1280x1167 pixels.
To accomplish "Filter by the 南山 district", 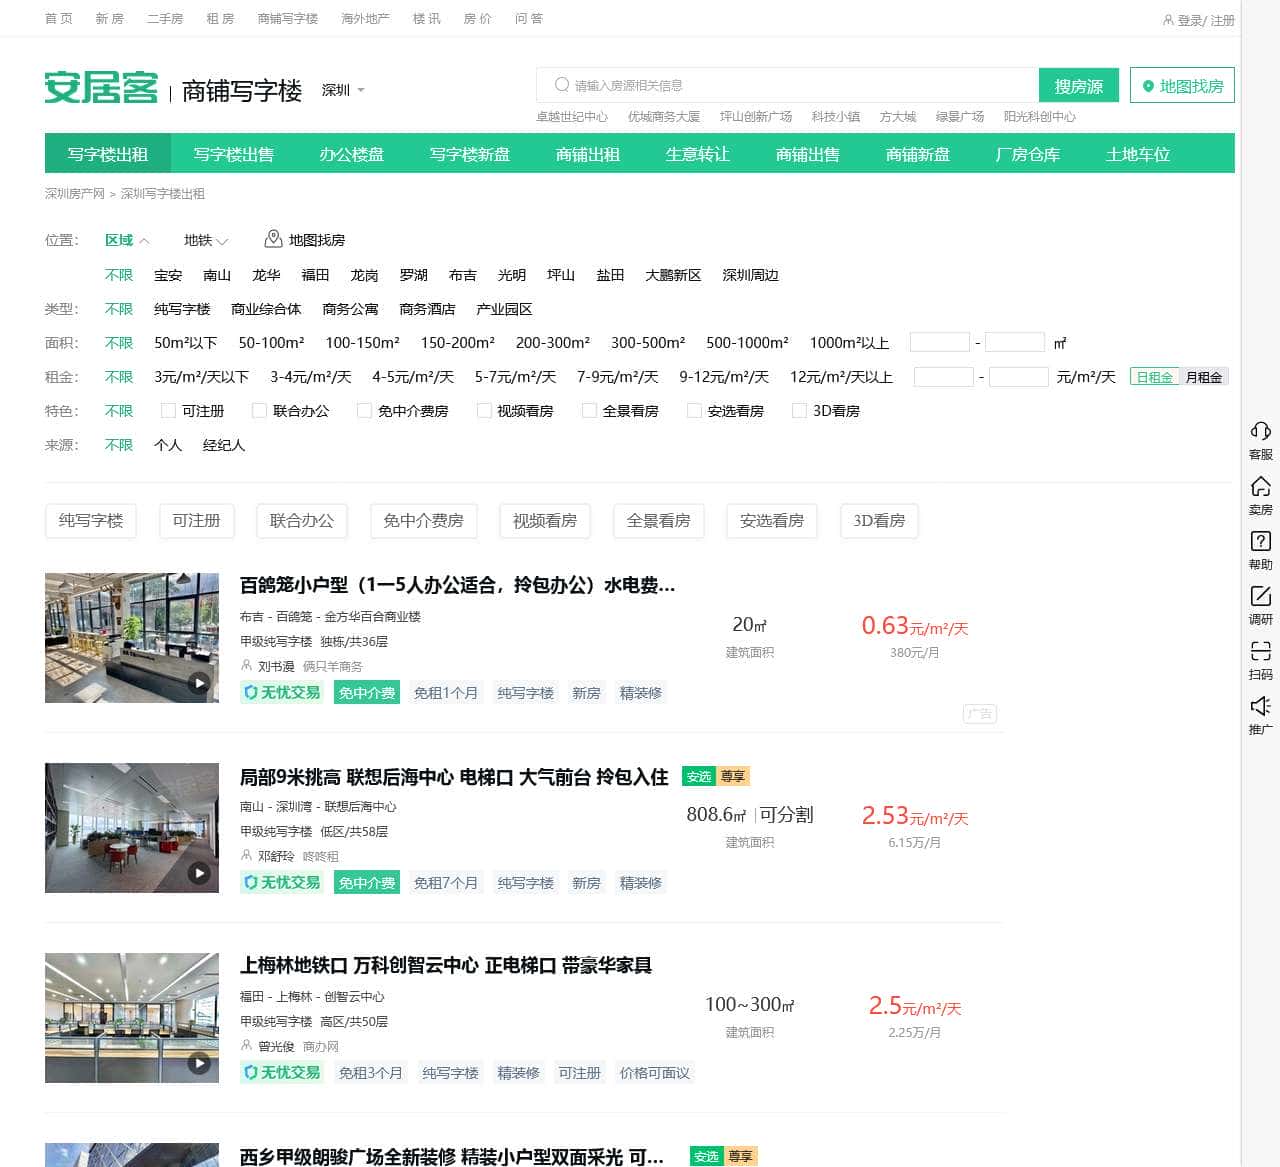I will [217, 275].
